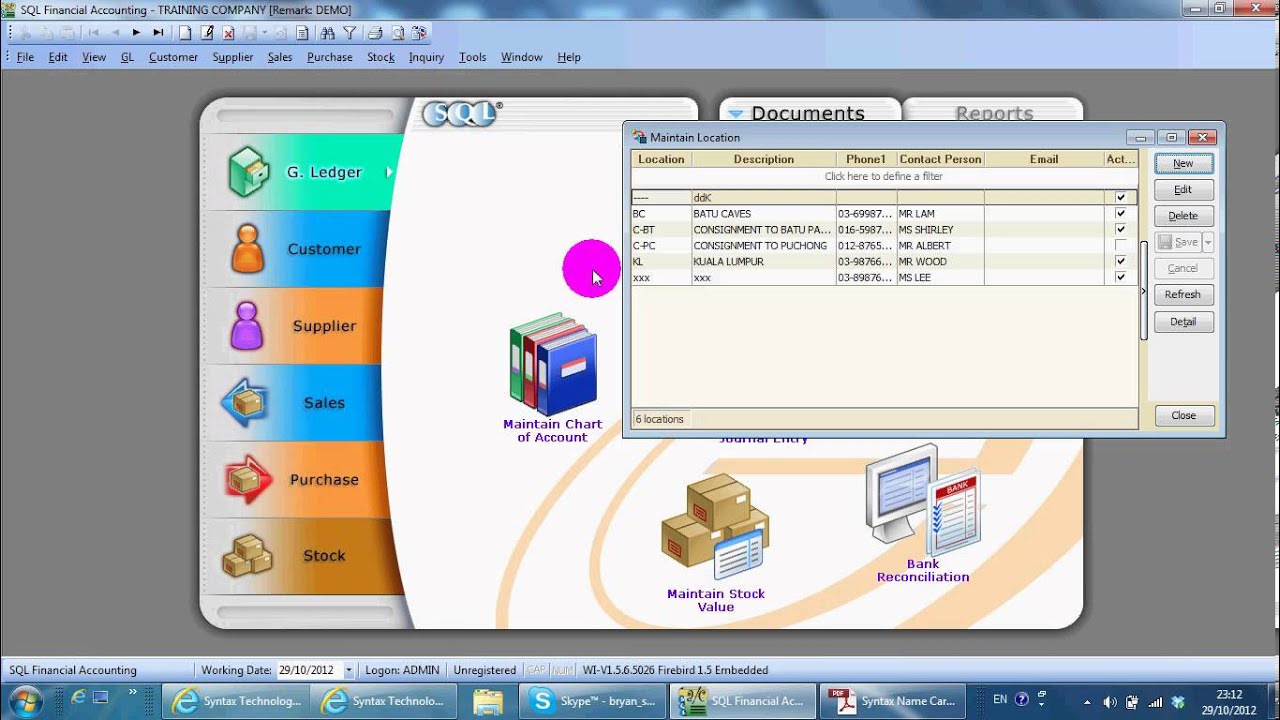The width and height of the screenshot is (1280, 720).
Task: Click the Filter funnel toolbar icon
Action: 350,33
